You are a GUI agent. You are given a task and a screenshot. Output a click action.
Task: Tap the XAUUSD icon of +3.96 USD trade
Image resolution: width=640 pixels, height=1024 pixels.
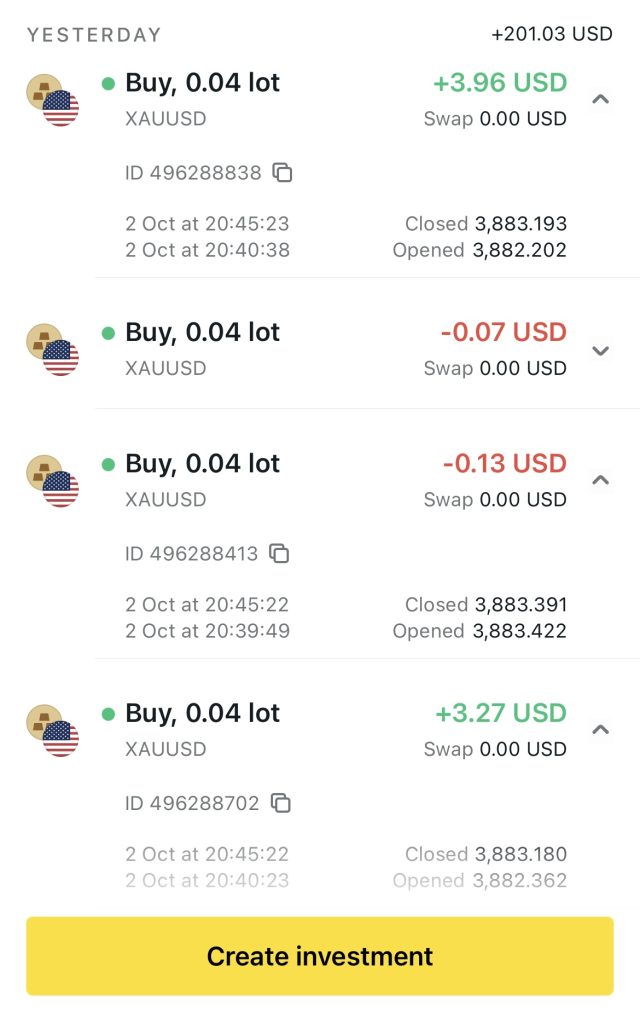52,100
